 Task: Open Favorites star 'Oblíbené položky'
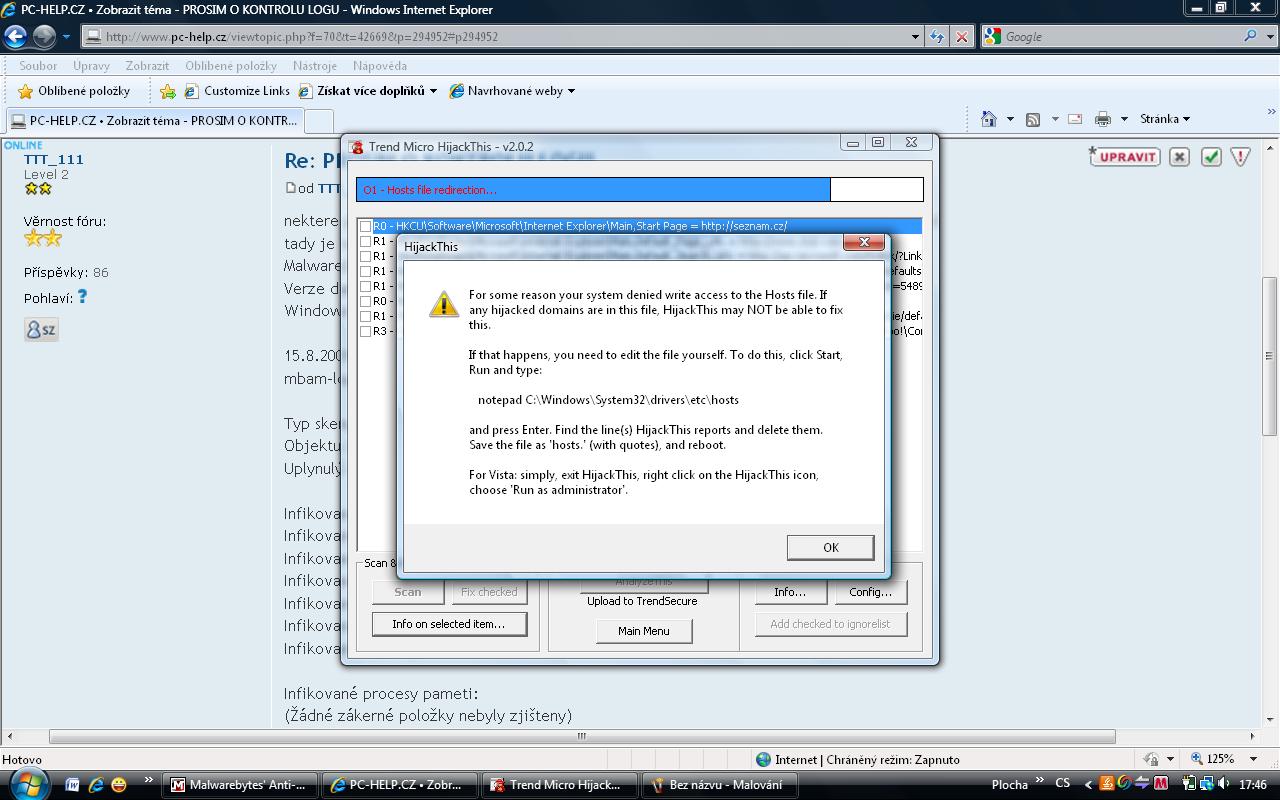pyautogui.click(x=74, y=91)
